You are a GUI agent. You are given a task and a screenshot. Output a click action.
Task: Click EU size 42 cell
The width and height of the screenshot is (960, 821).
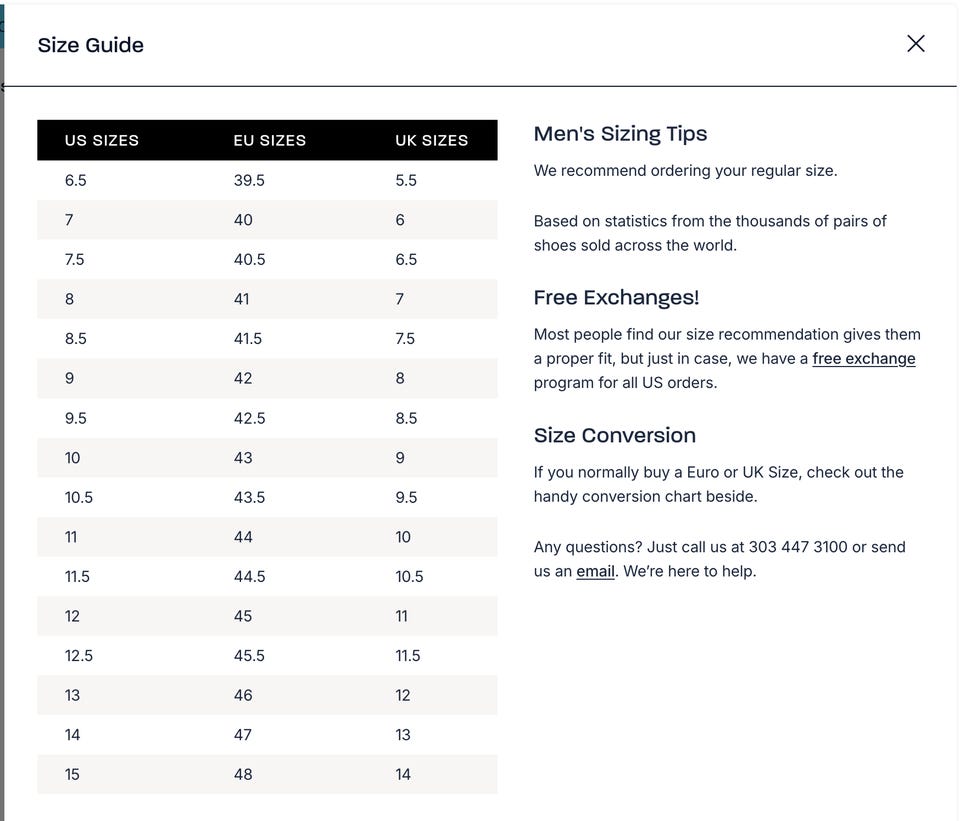point(243,378)
